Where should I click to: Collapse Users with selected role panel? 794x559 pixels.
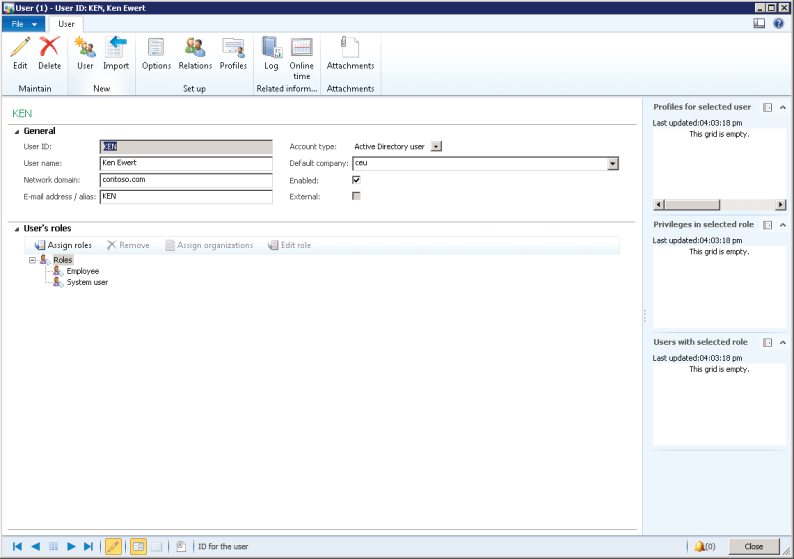click(x=782, y=342)
